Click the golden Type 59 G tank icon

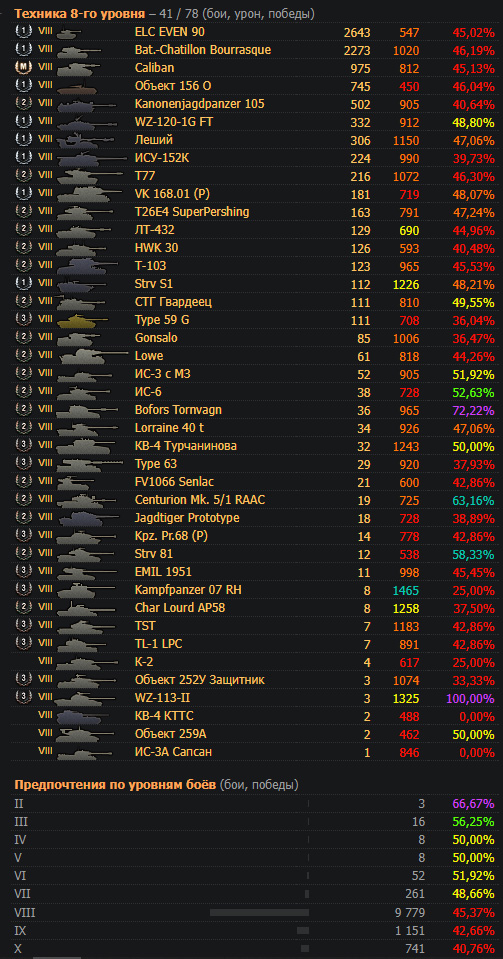click(x=81, y=320)
